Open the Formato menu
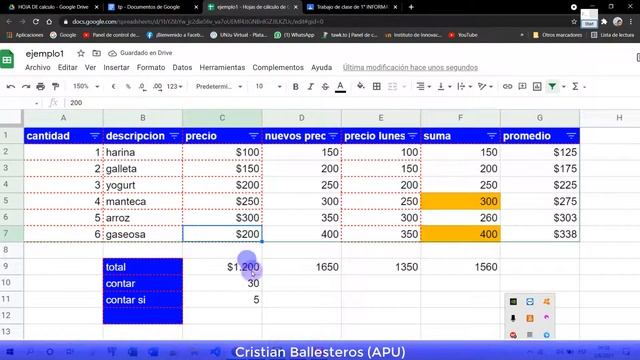This screenshot has width=640, height=360. click(151, 67)
